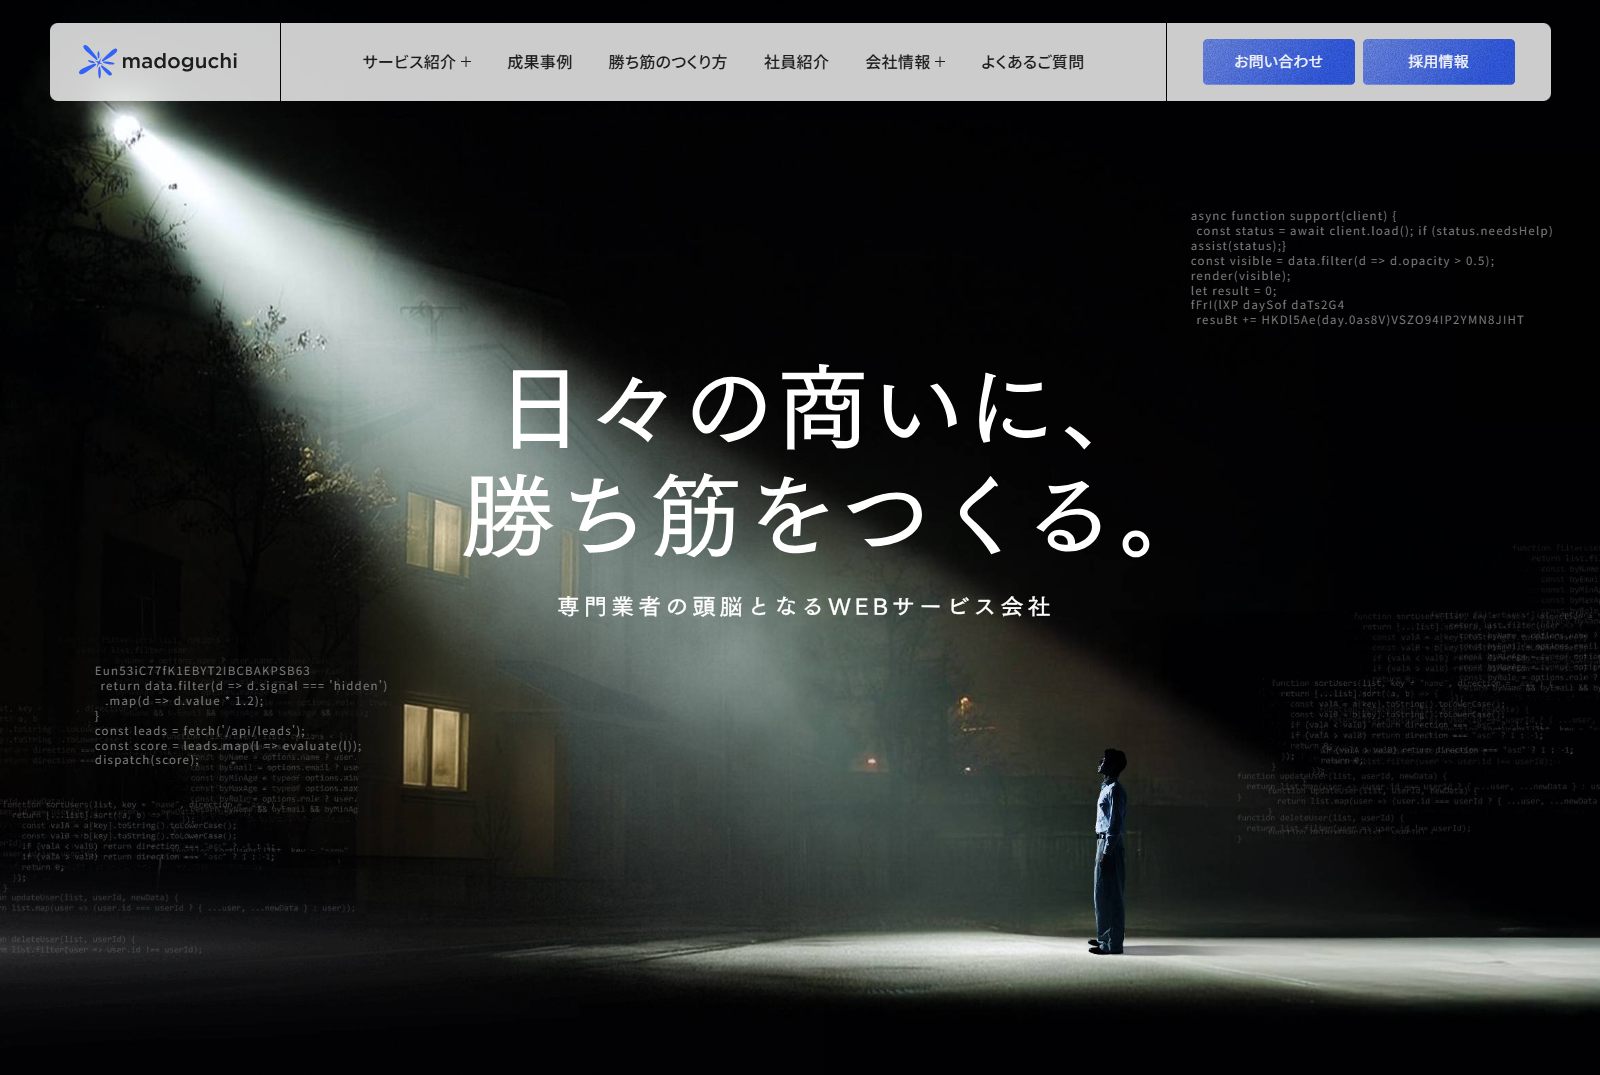Image resolution: width=1600 pixels, height=1075 pixels.
Task: Open the 会社情報 navigation menu
Action: 898,61
